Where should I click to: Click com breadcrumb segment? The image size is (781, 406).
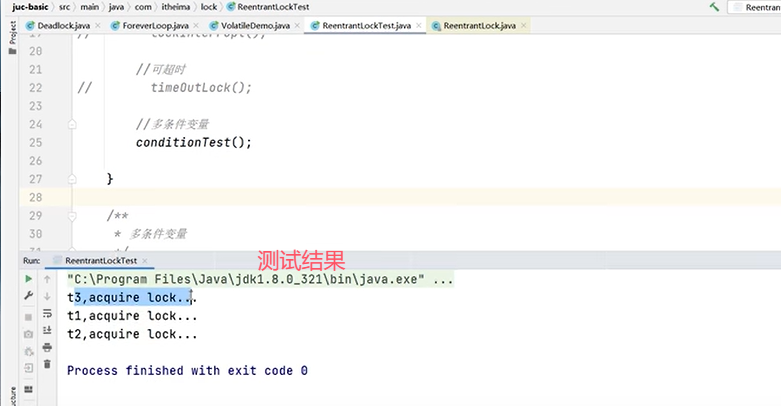coord(143,7)
